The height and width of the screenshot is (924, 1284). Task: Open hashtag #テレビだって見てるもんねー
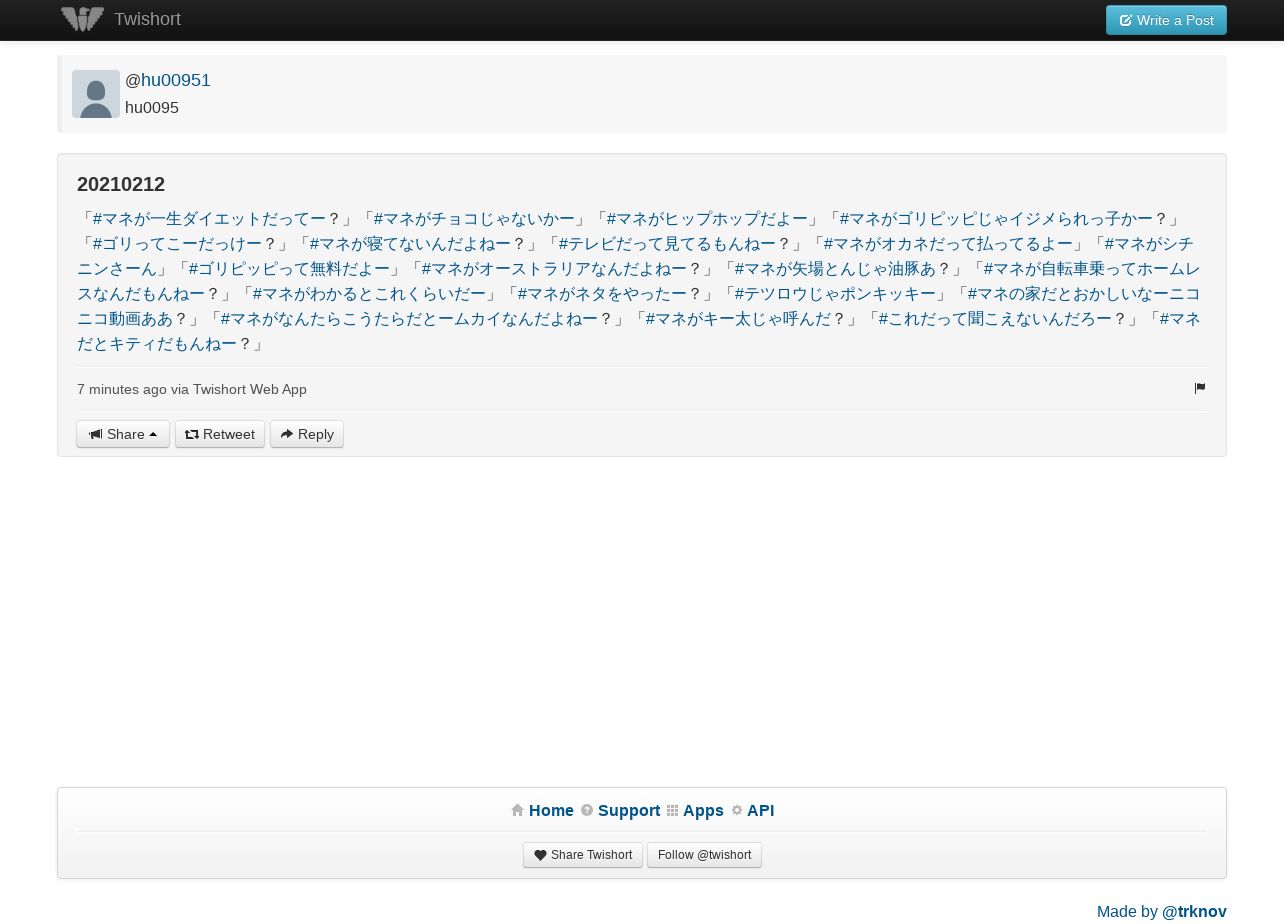[x=667, y=244]
